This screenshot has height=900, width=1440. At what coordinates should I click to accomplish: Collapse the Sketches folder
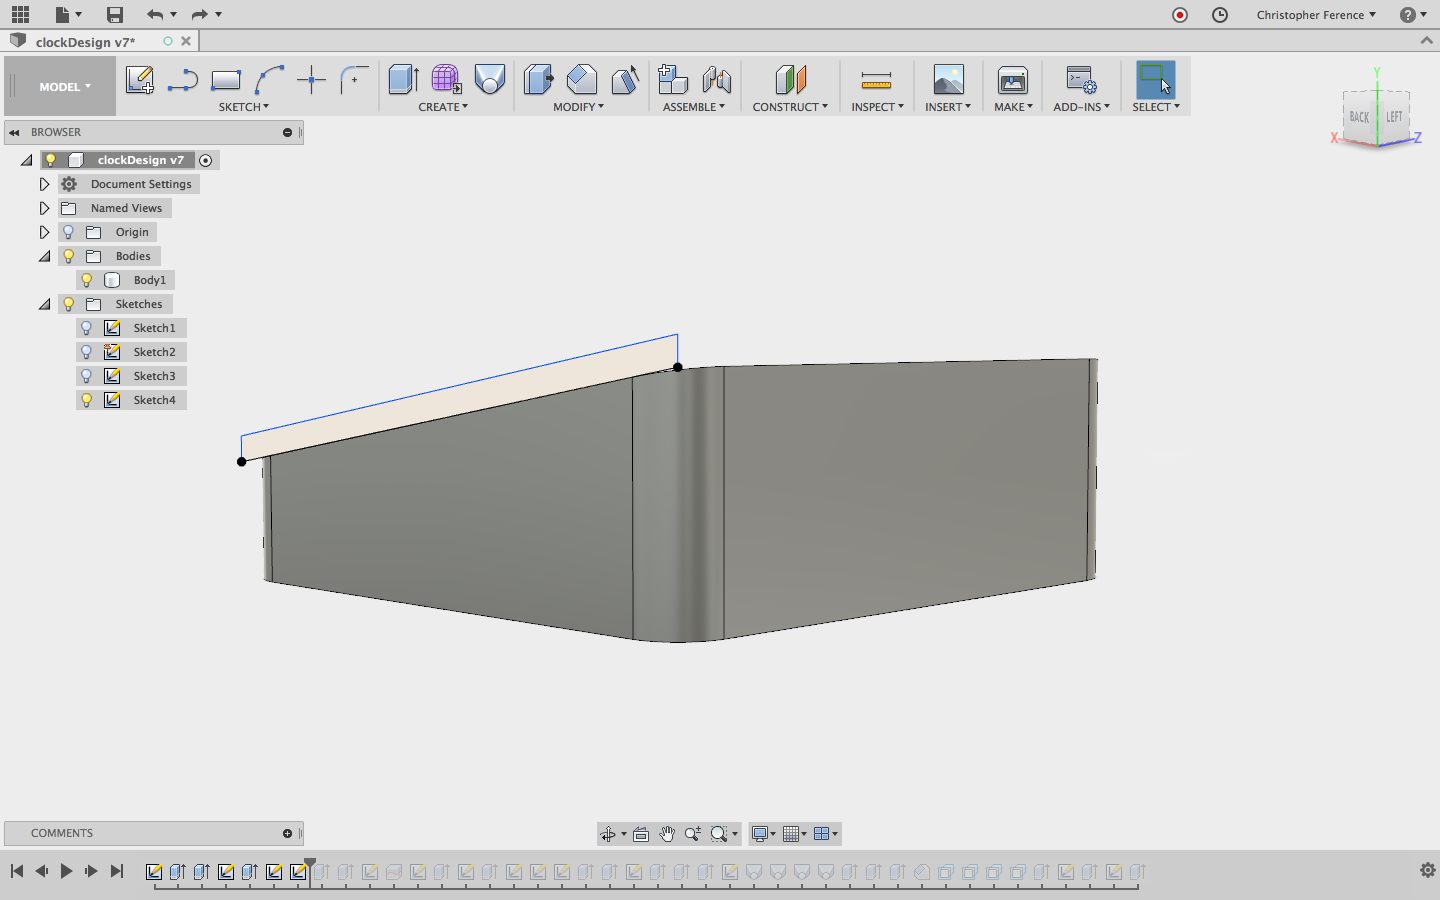44,304
